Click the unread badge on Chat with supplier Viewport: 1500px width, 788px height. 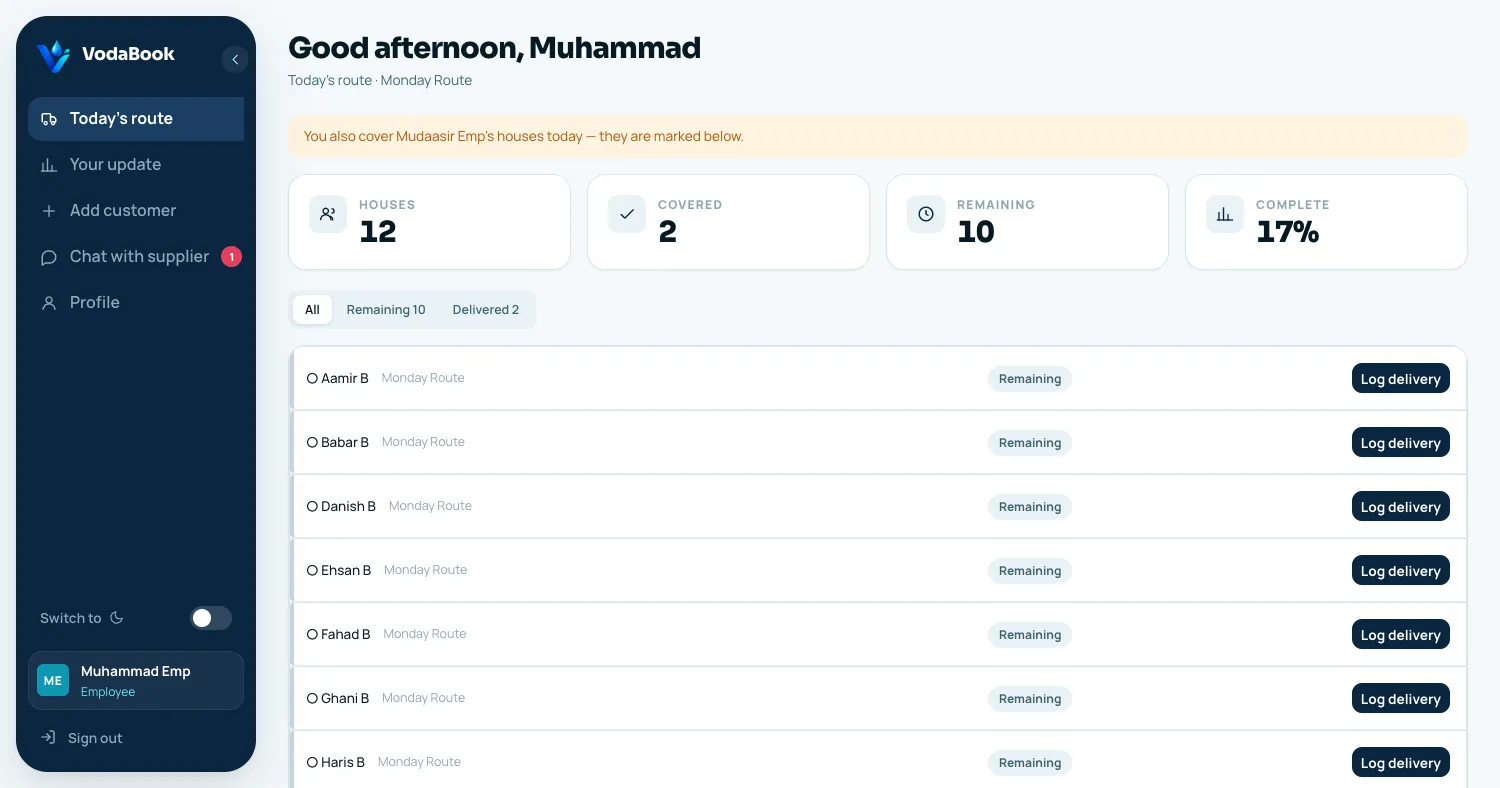[231, 257]
